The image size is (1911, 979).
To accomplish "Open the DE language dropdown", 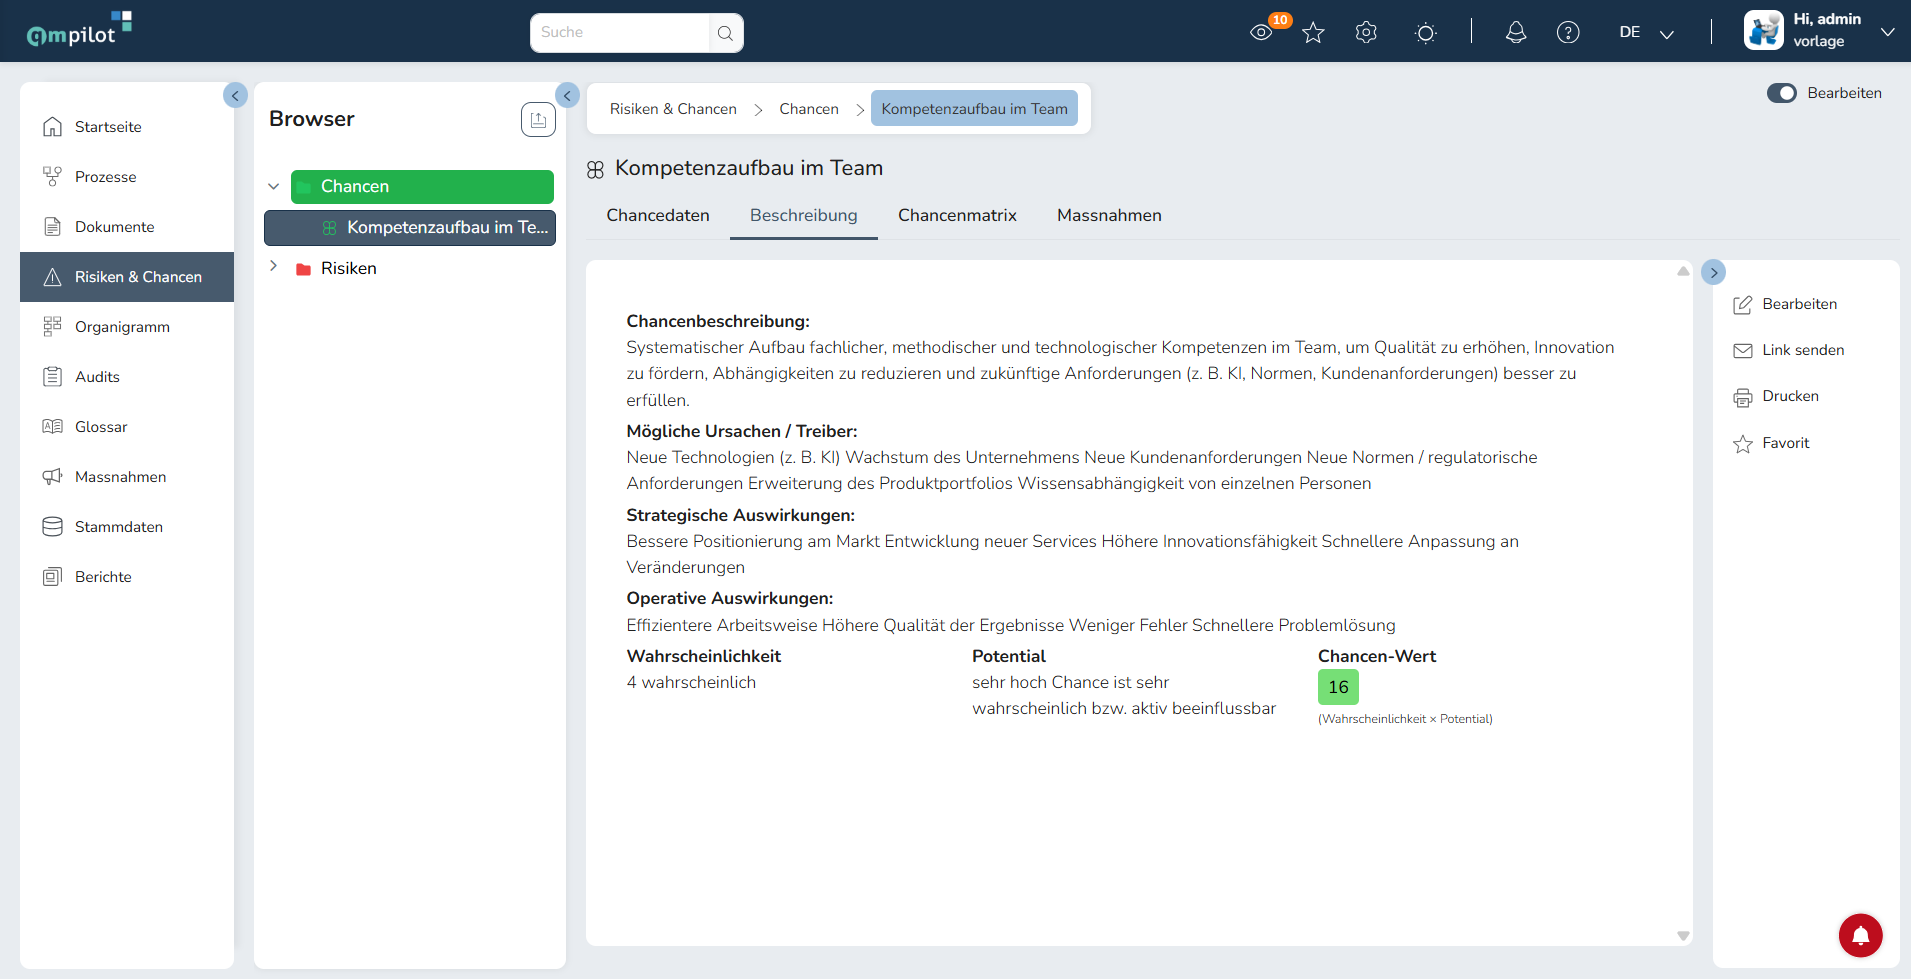I will click(x=1646, y=33).
